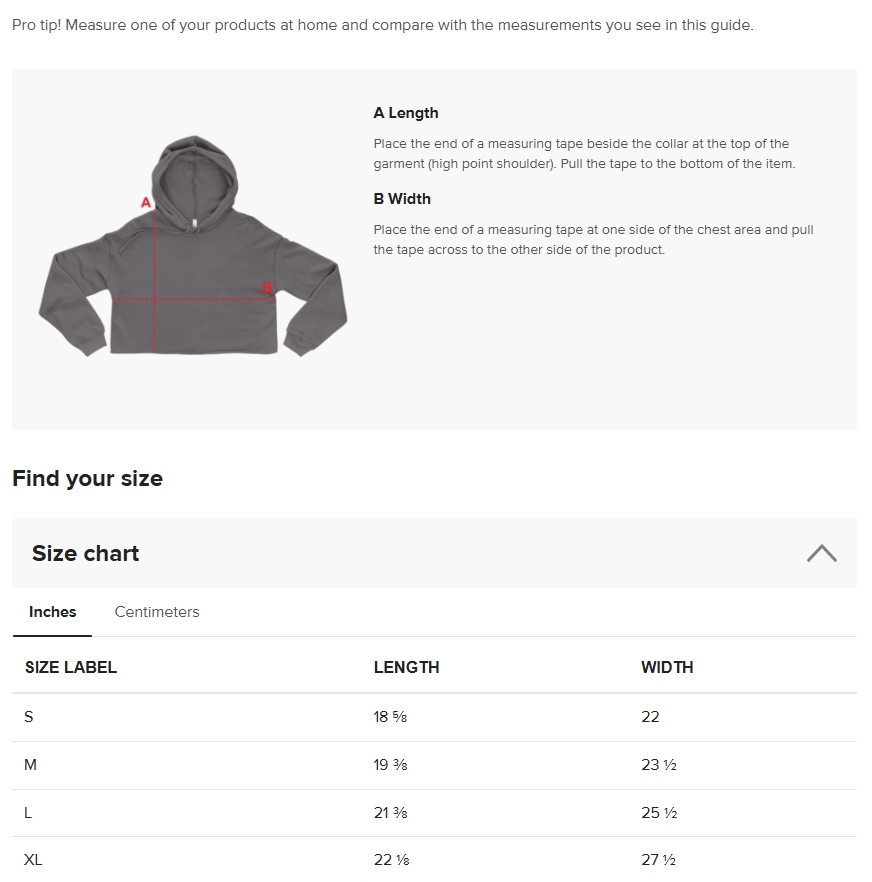Collapse the Size chart chevron arrow
The image size is (872, 882).
click(x=821, y=553)
